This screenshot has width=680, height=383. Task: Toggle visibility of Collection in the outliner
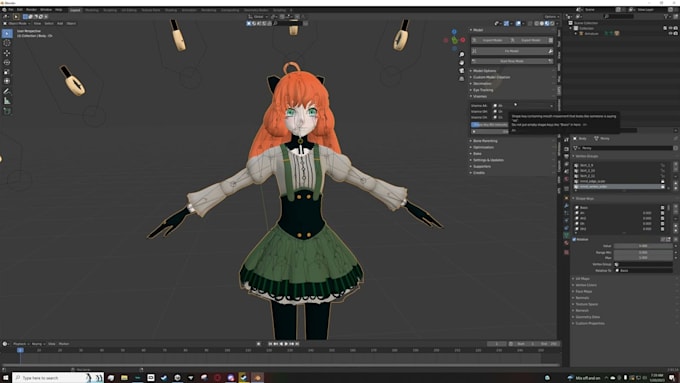[x=671, y=28]
